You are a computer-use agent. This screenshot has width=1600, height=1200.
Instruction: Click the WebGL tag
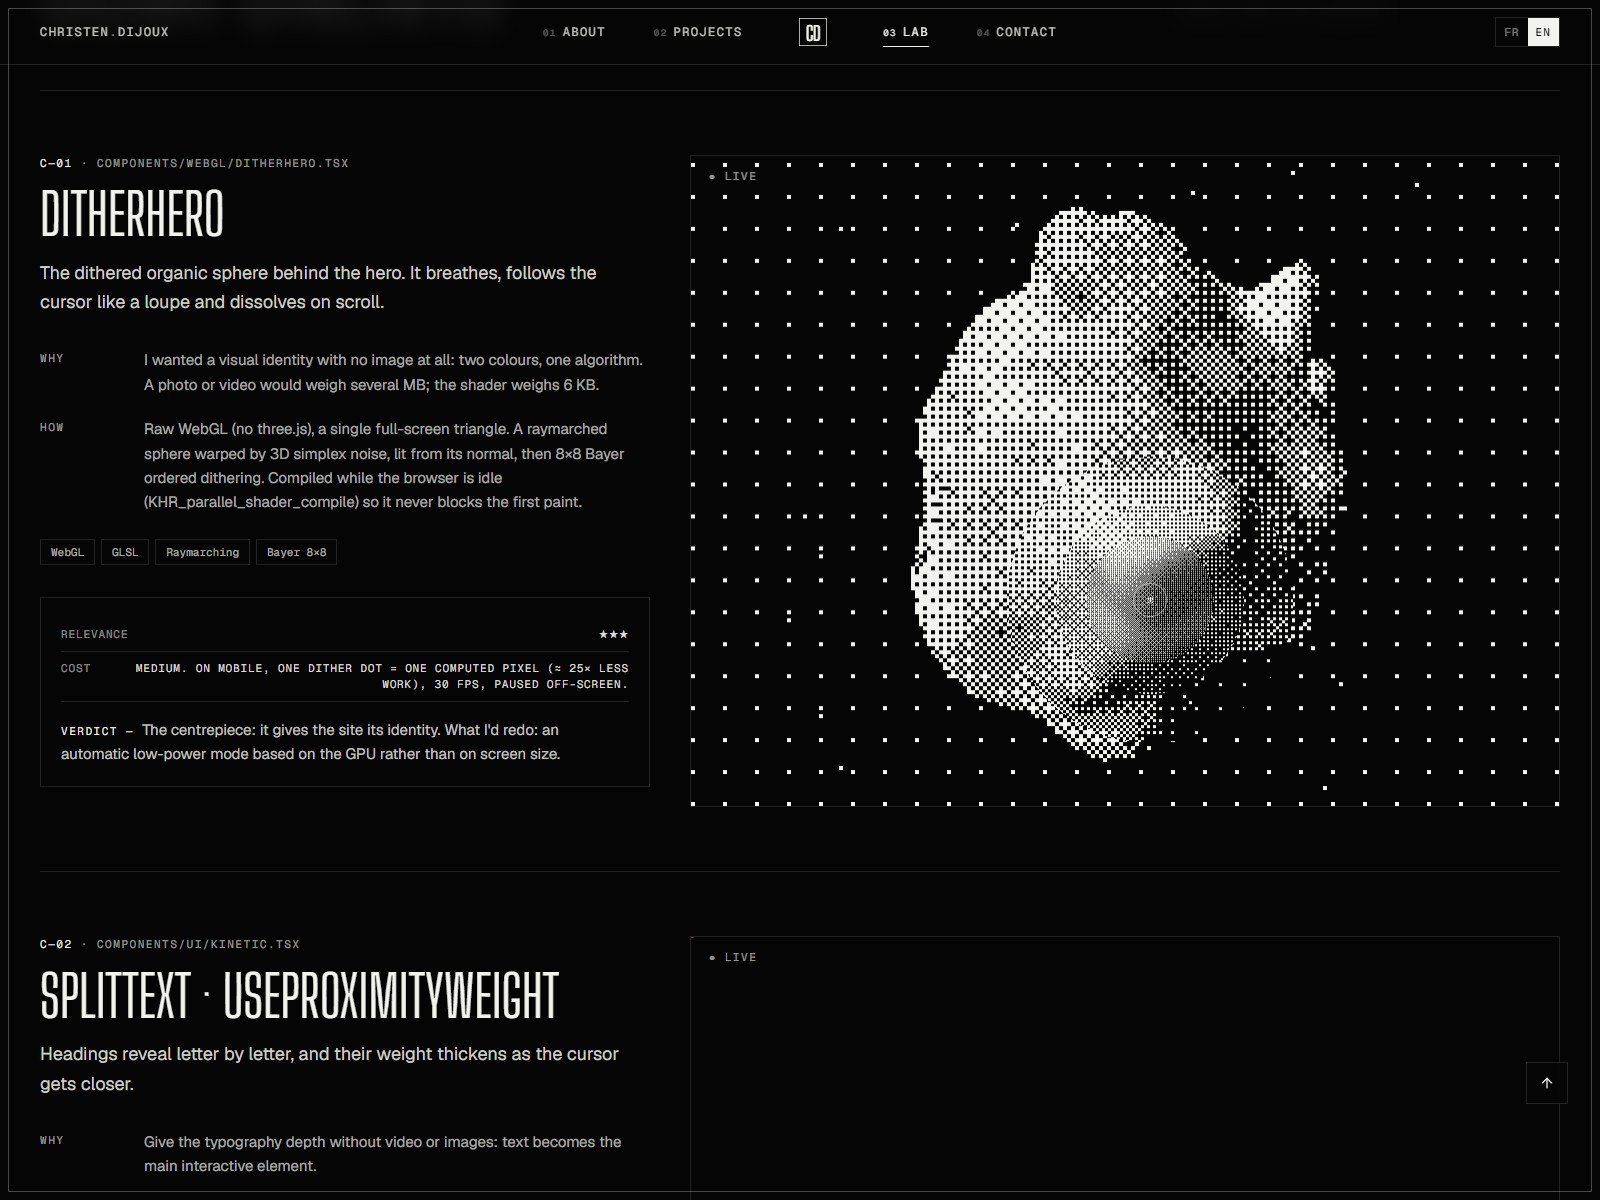click(x=67, y=552)
